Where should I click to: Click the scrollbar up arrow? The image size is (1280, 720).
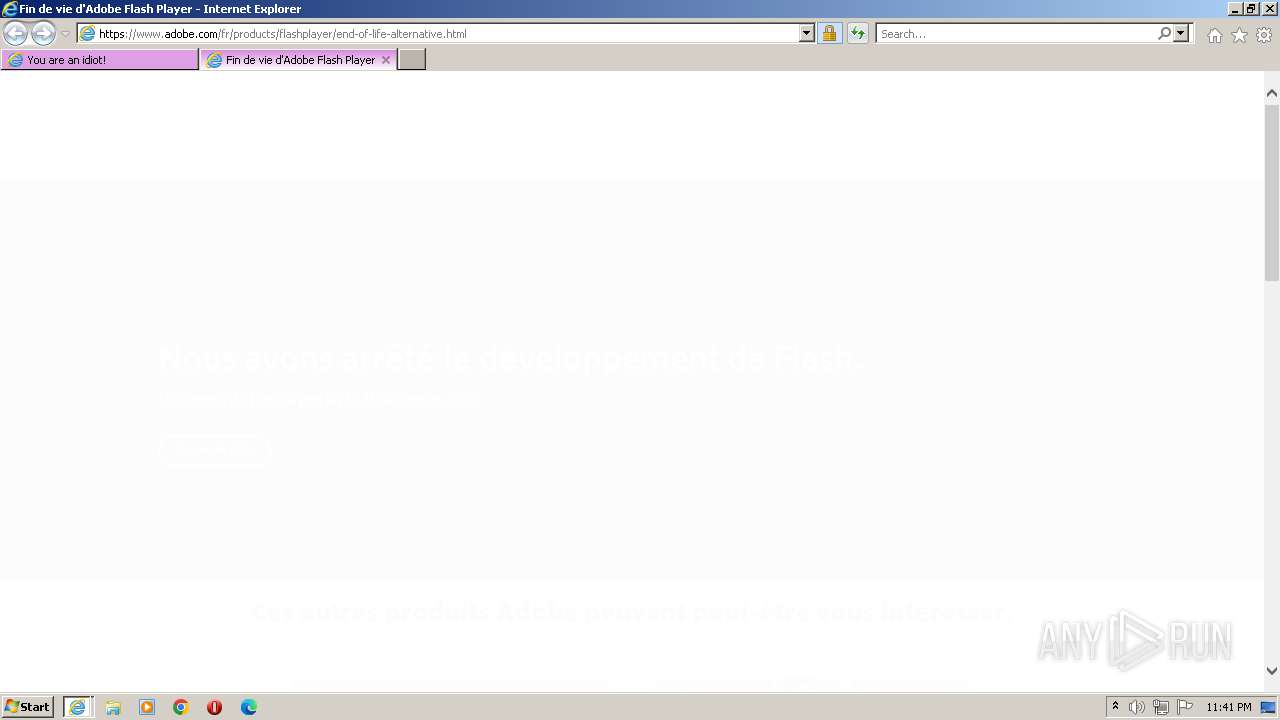coord(1272,93)
